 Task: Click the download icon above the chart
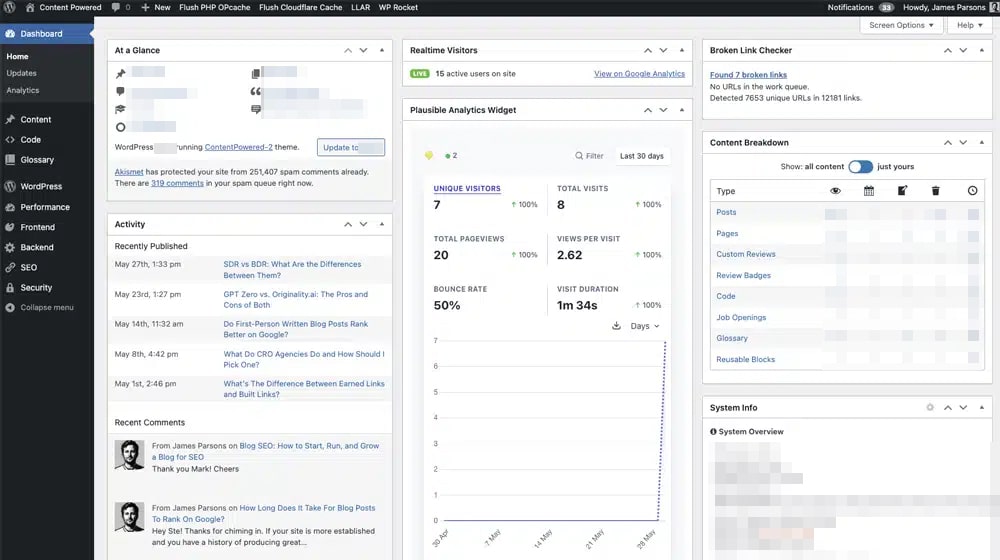click(616, 326)
